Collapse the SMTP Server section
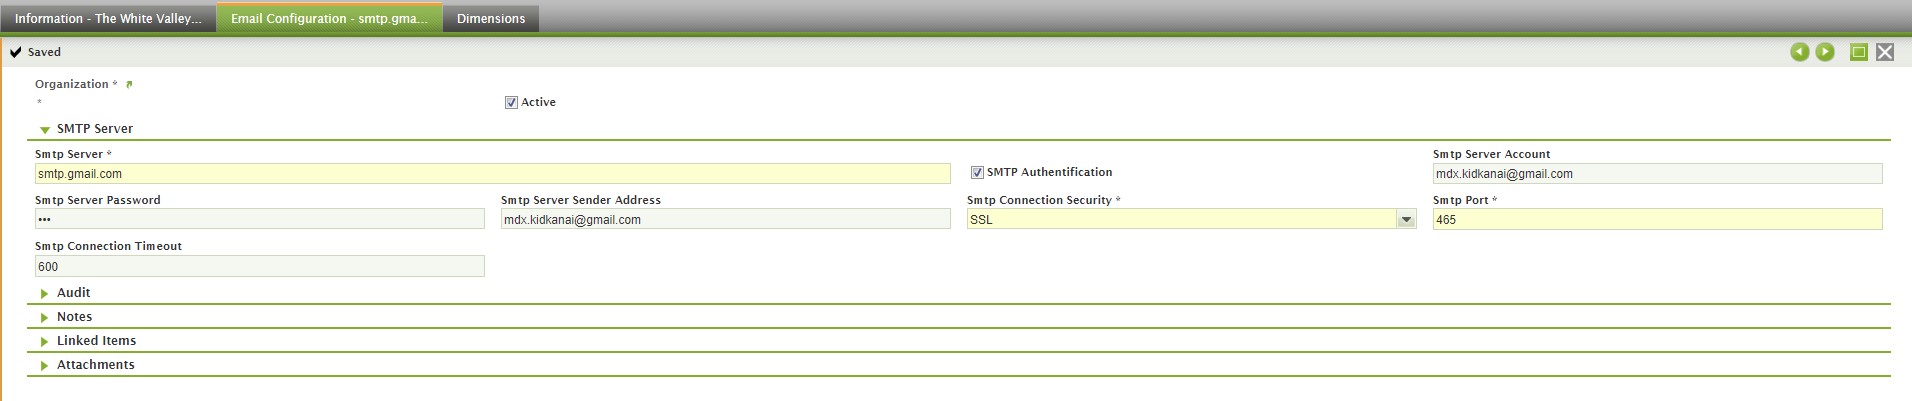Screen dimensions: 1912x401 click(45, 129)
